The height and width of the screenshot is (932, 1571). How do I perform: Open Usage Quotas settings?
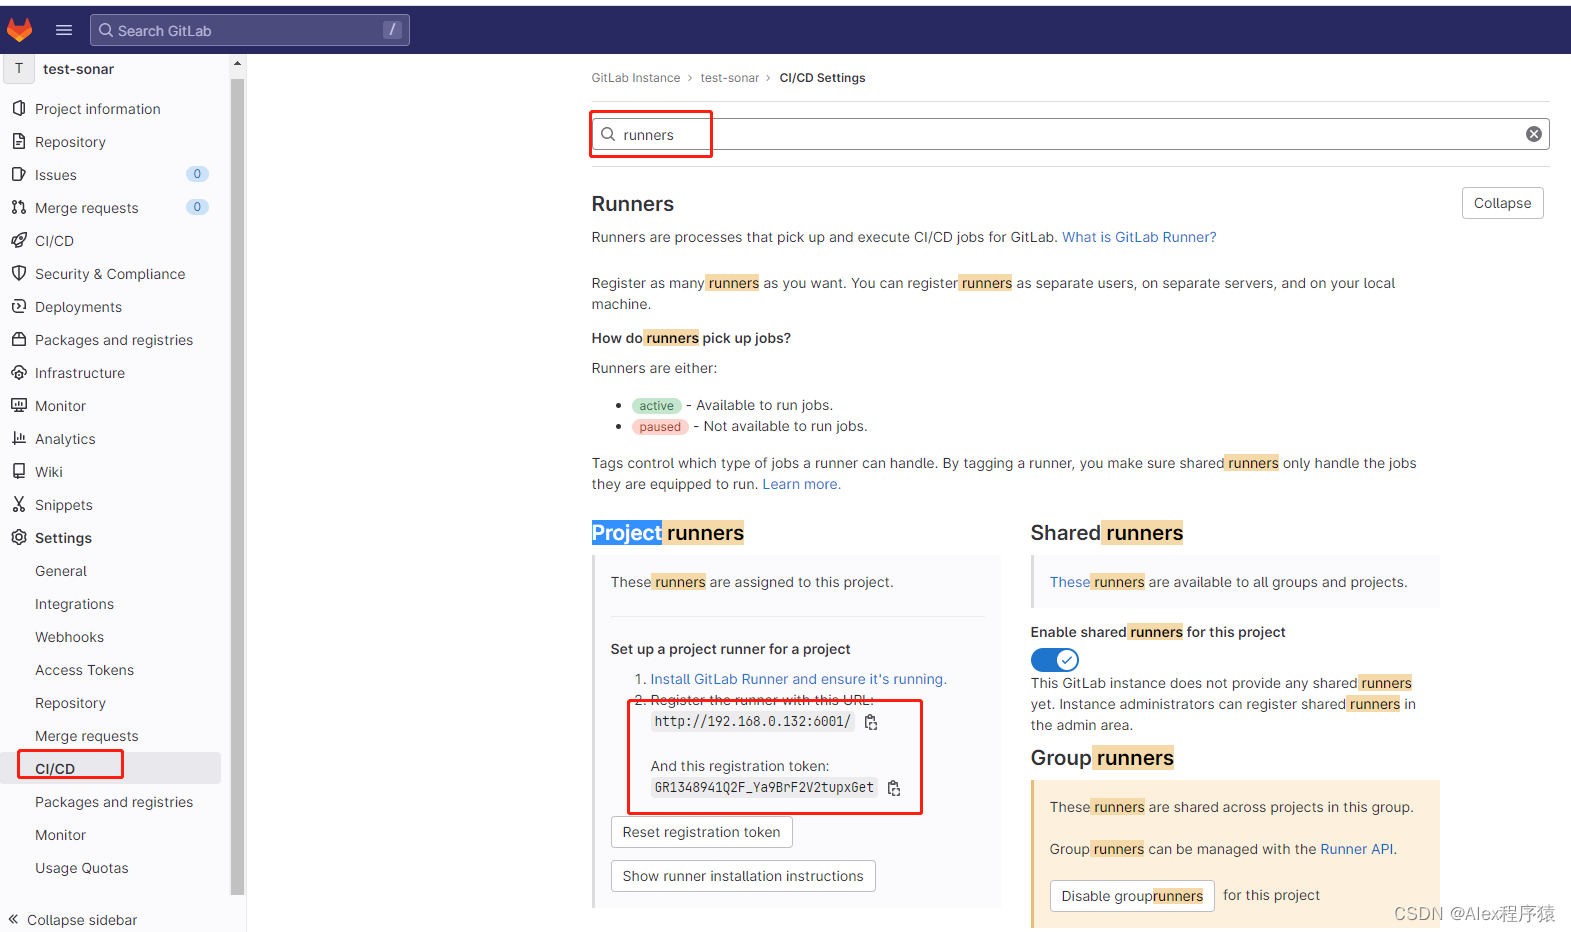coord(82,868)
